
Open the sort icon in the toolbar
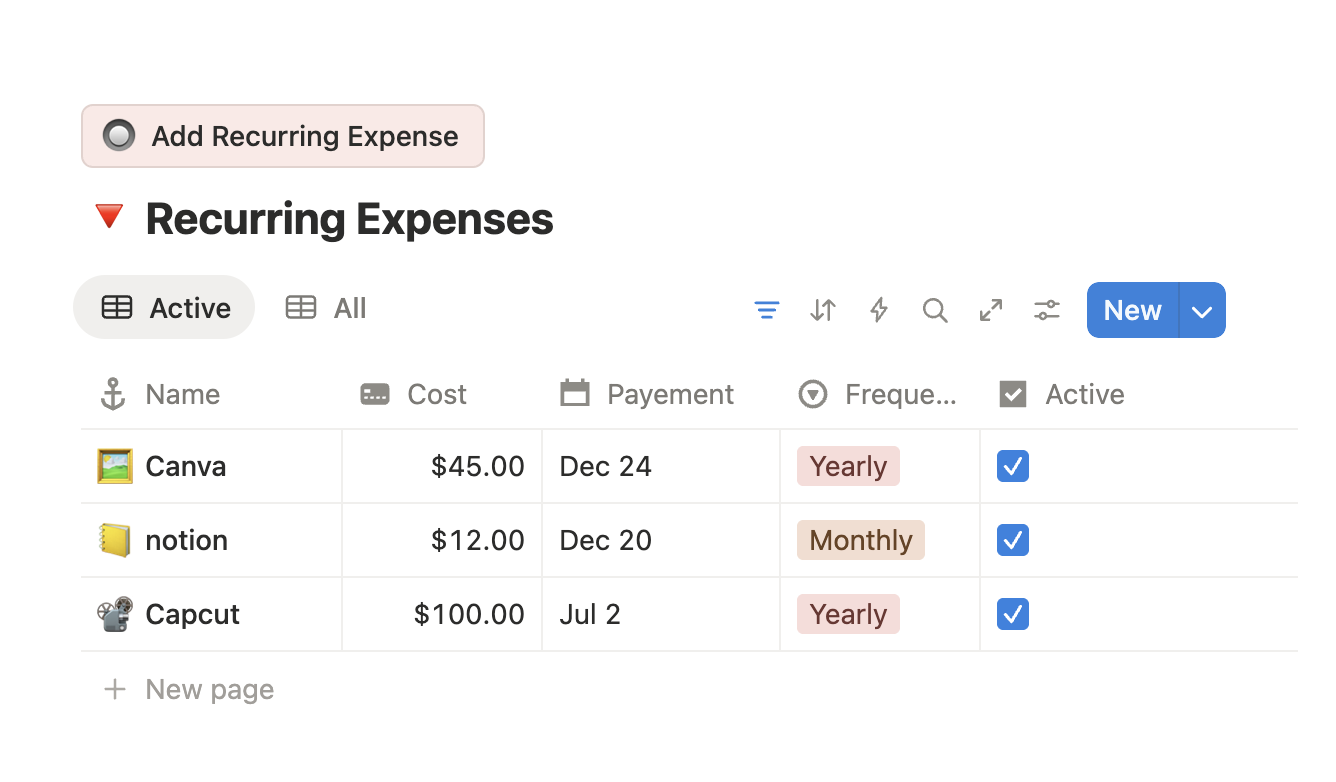pyautogui.click(x=823, y=310)
